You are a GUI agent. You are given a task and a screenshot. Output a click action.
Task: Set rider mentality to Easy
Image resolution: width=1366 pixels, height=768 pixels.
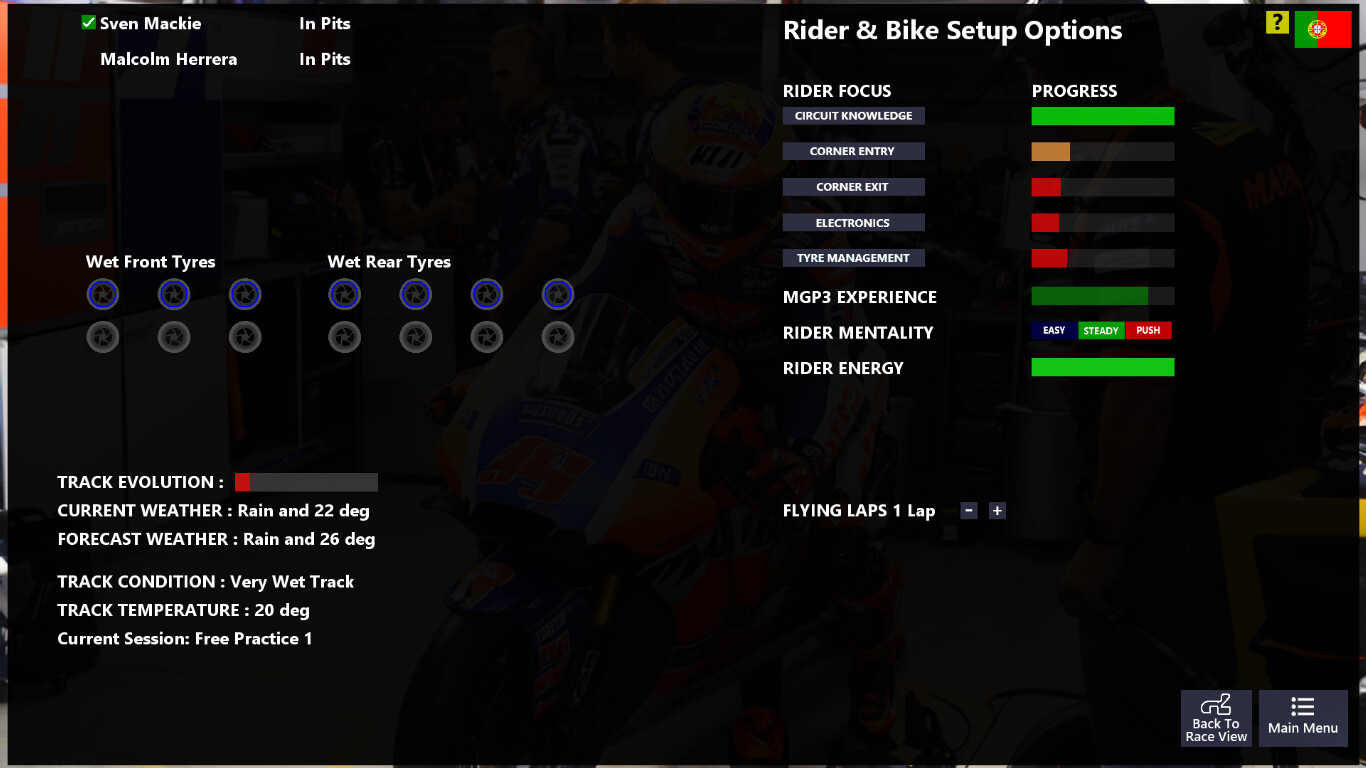1054,331
